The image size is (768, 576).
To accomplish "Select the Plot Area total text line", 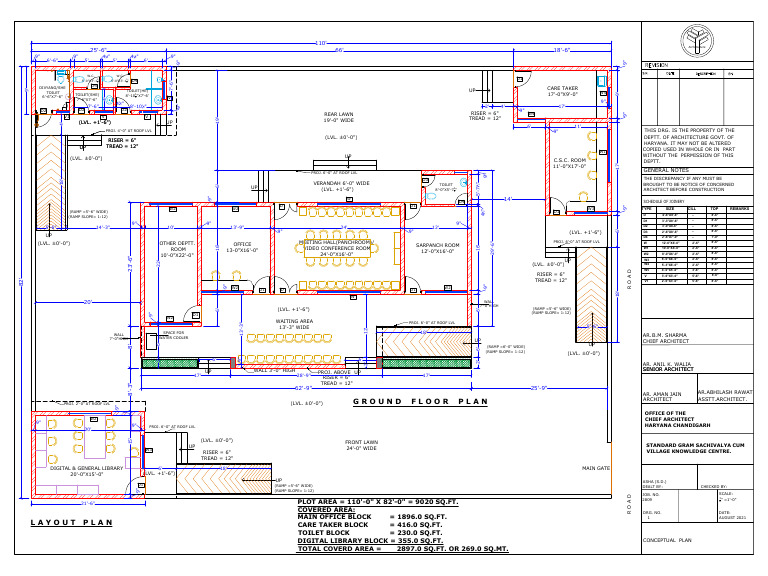I will pos(378,502).
